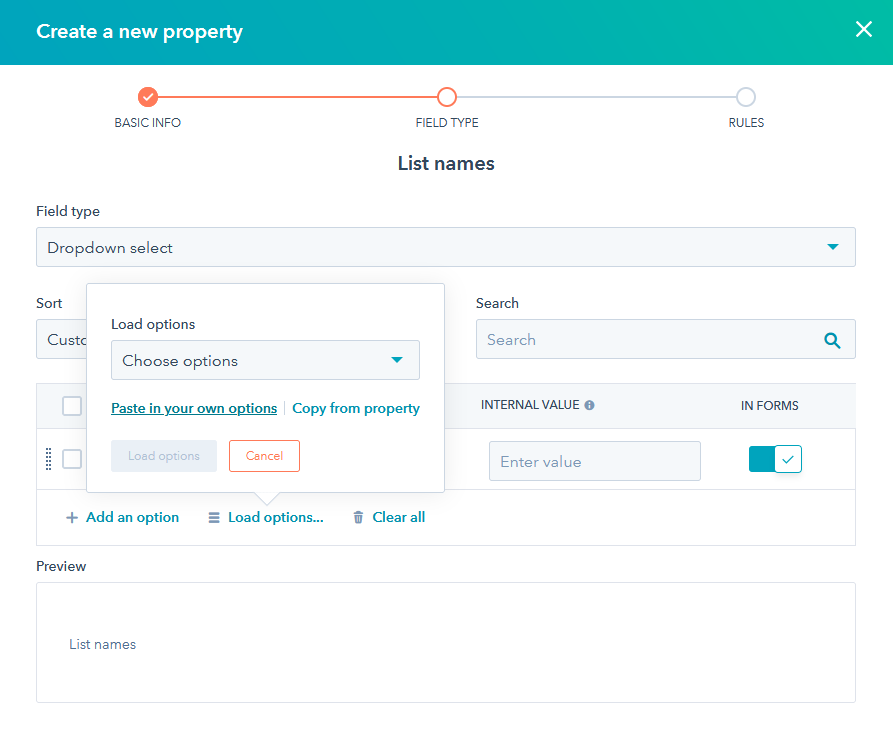Screen dimensions: 893x752
Task: Click the hamburger icon beside Load options...
Action: tap(212, 517)
